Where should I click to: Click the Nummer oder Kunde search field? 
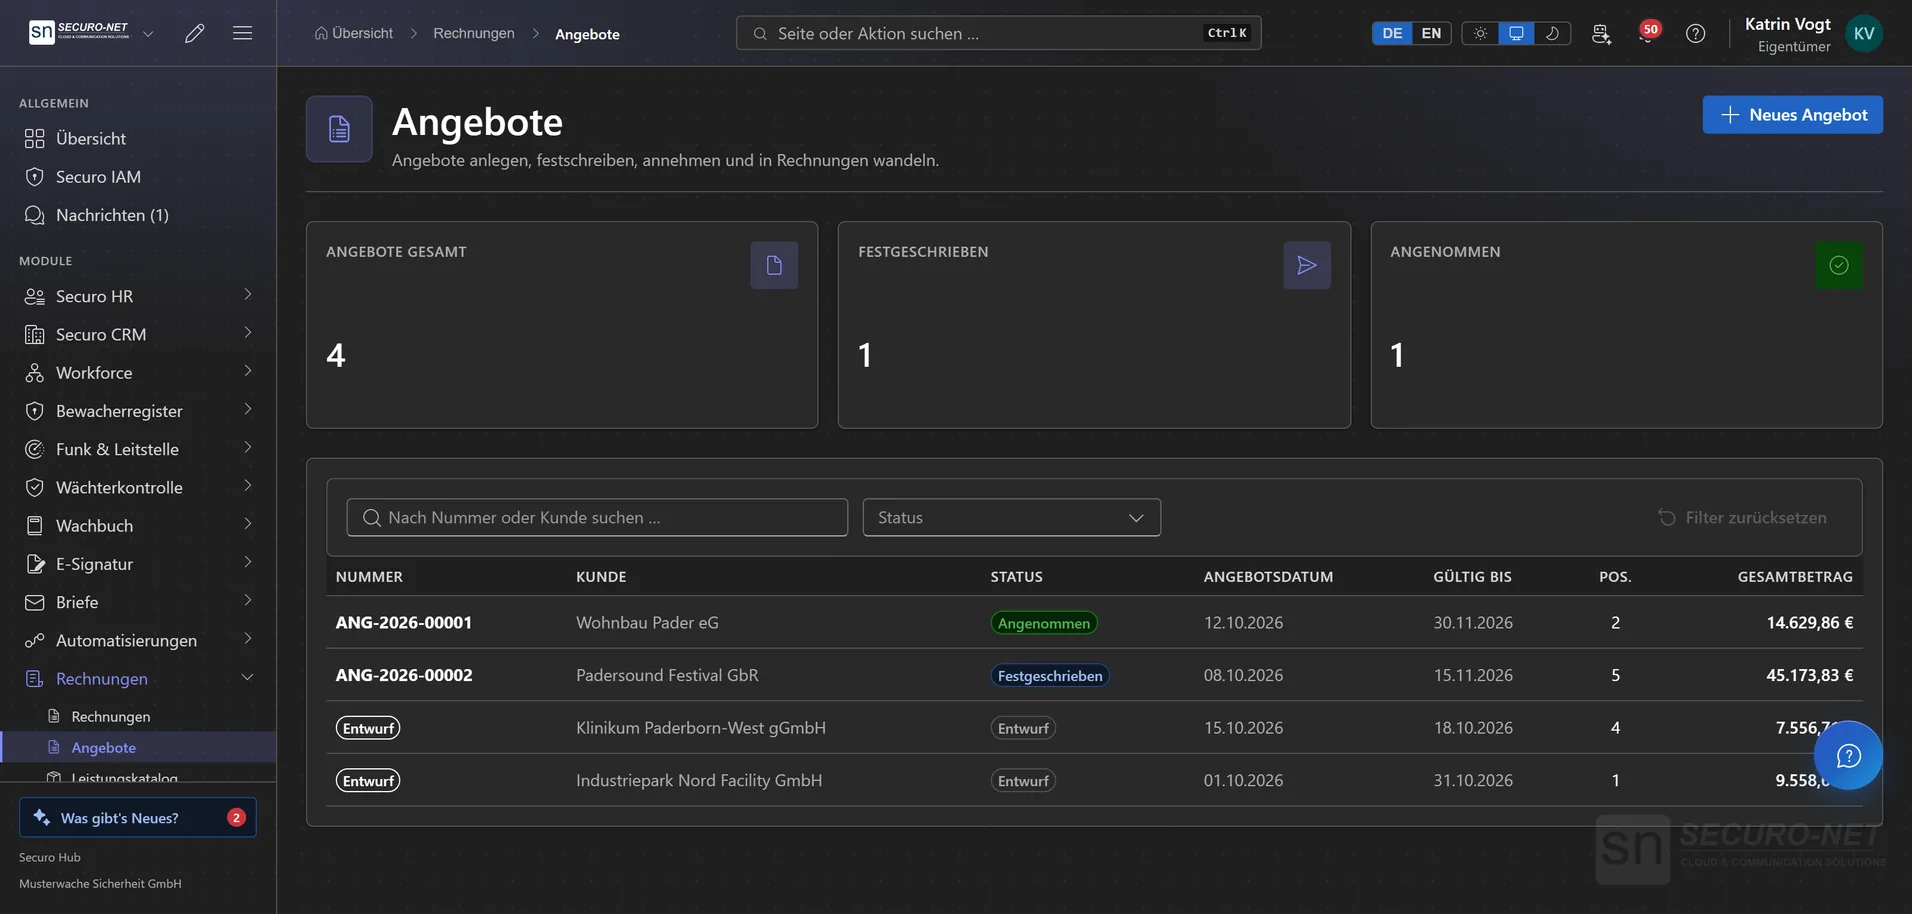point(597,517)
